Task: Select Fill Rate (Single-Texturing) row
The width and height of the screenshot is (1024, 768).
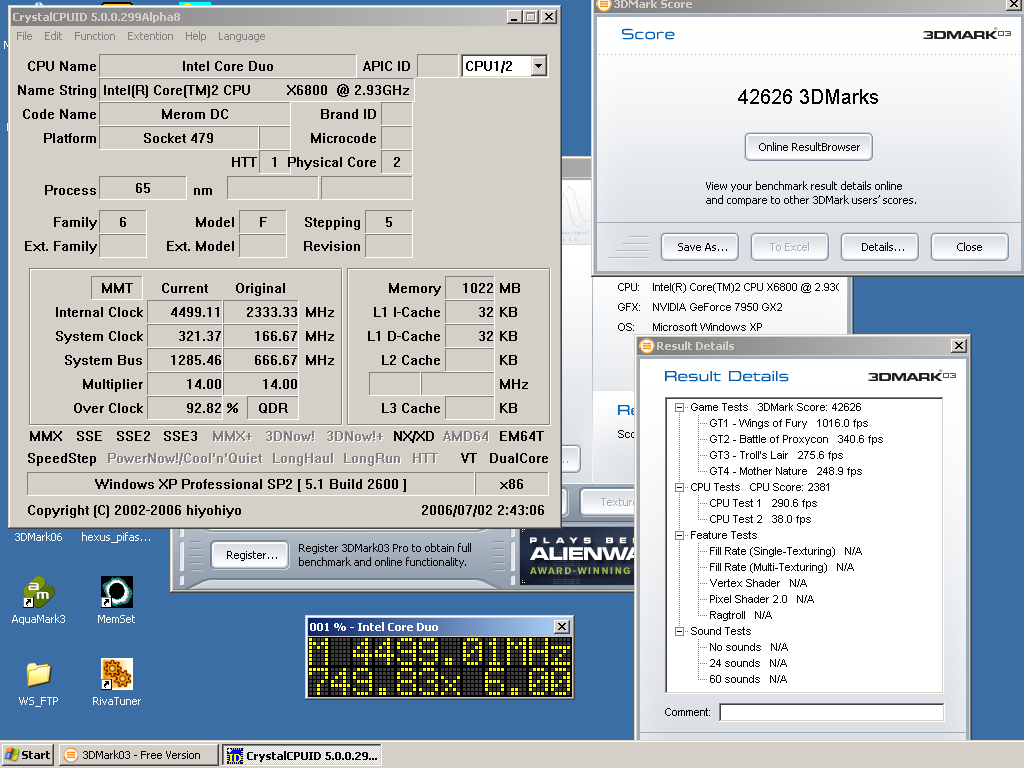Action: click(785, 551)
